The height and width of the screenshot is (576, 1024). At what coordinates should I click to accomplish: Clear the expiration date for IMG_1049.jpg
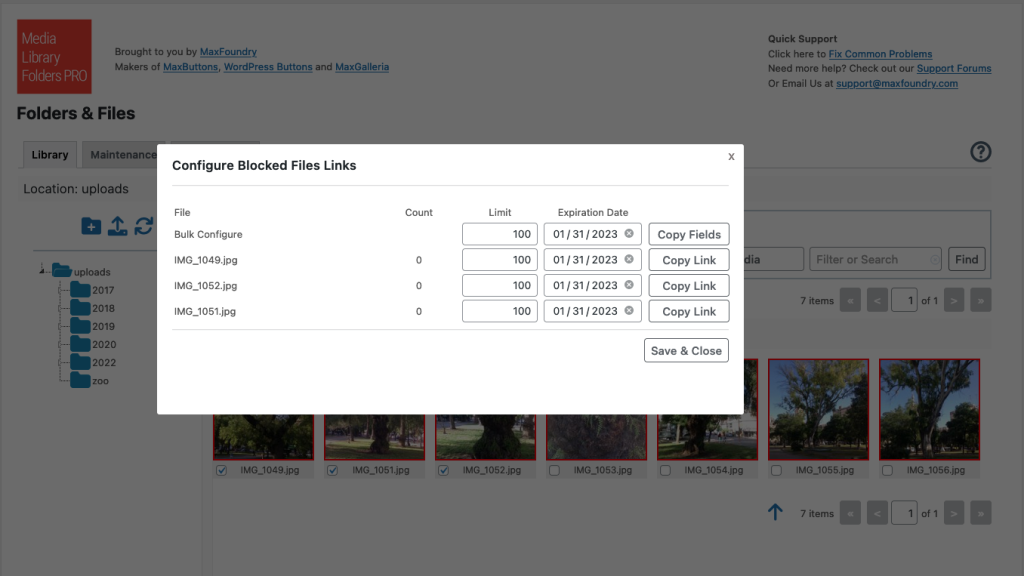[629, 260]
